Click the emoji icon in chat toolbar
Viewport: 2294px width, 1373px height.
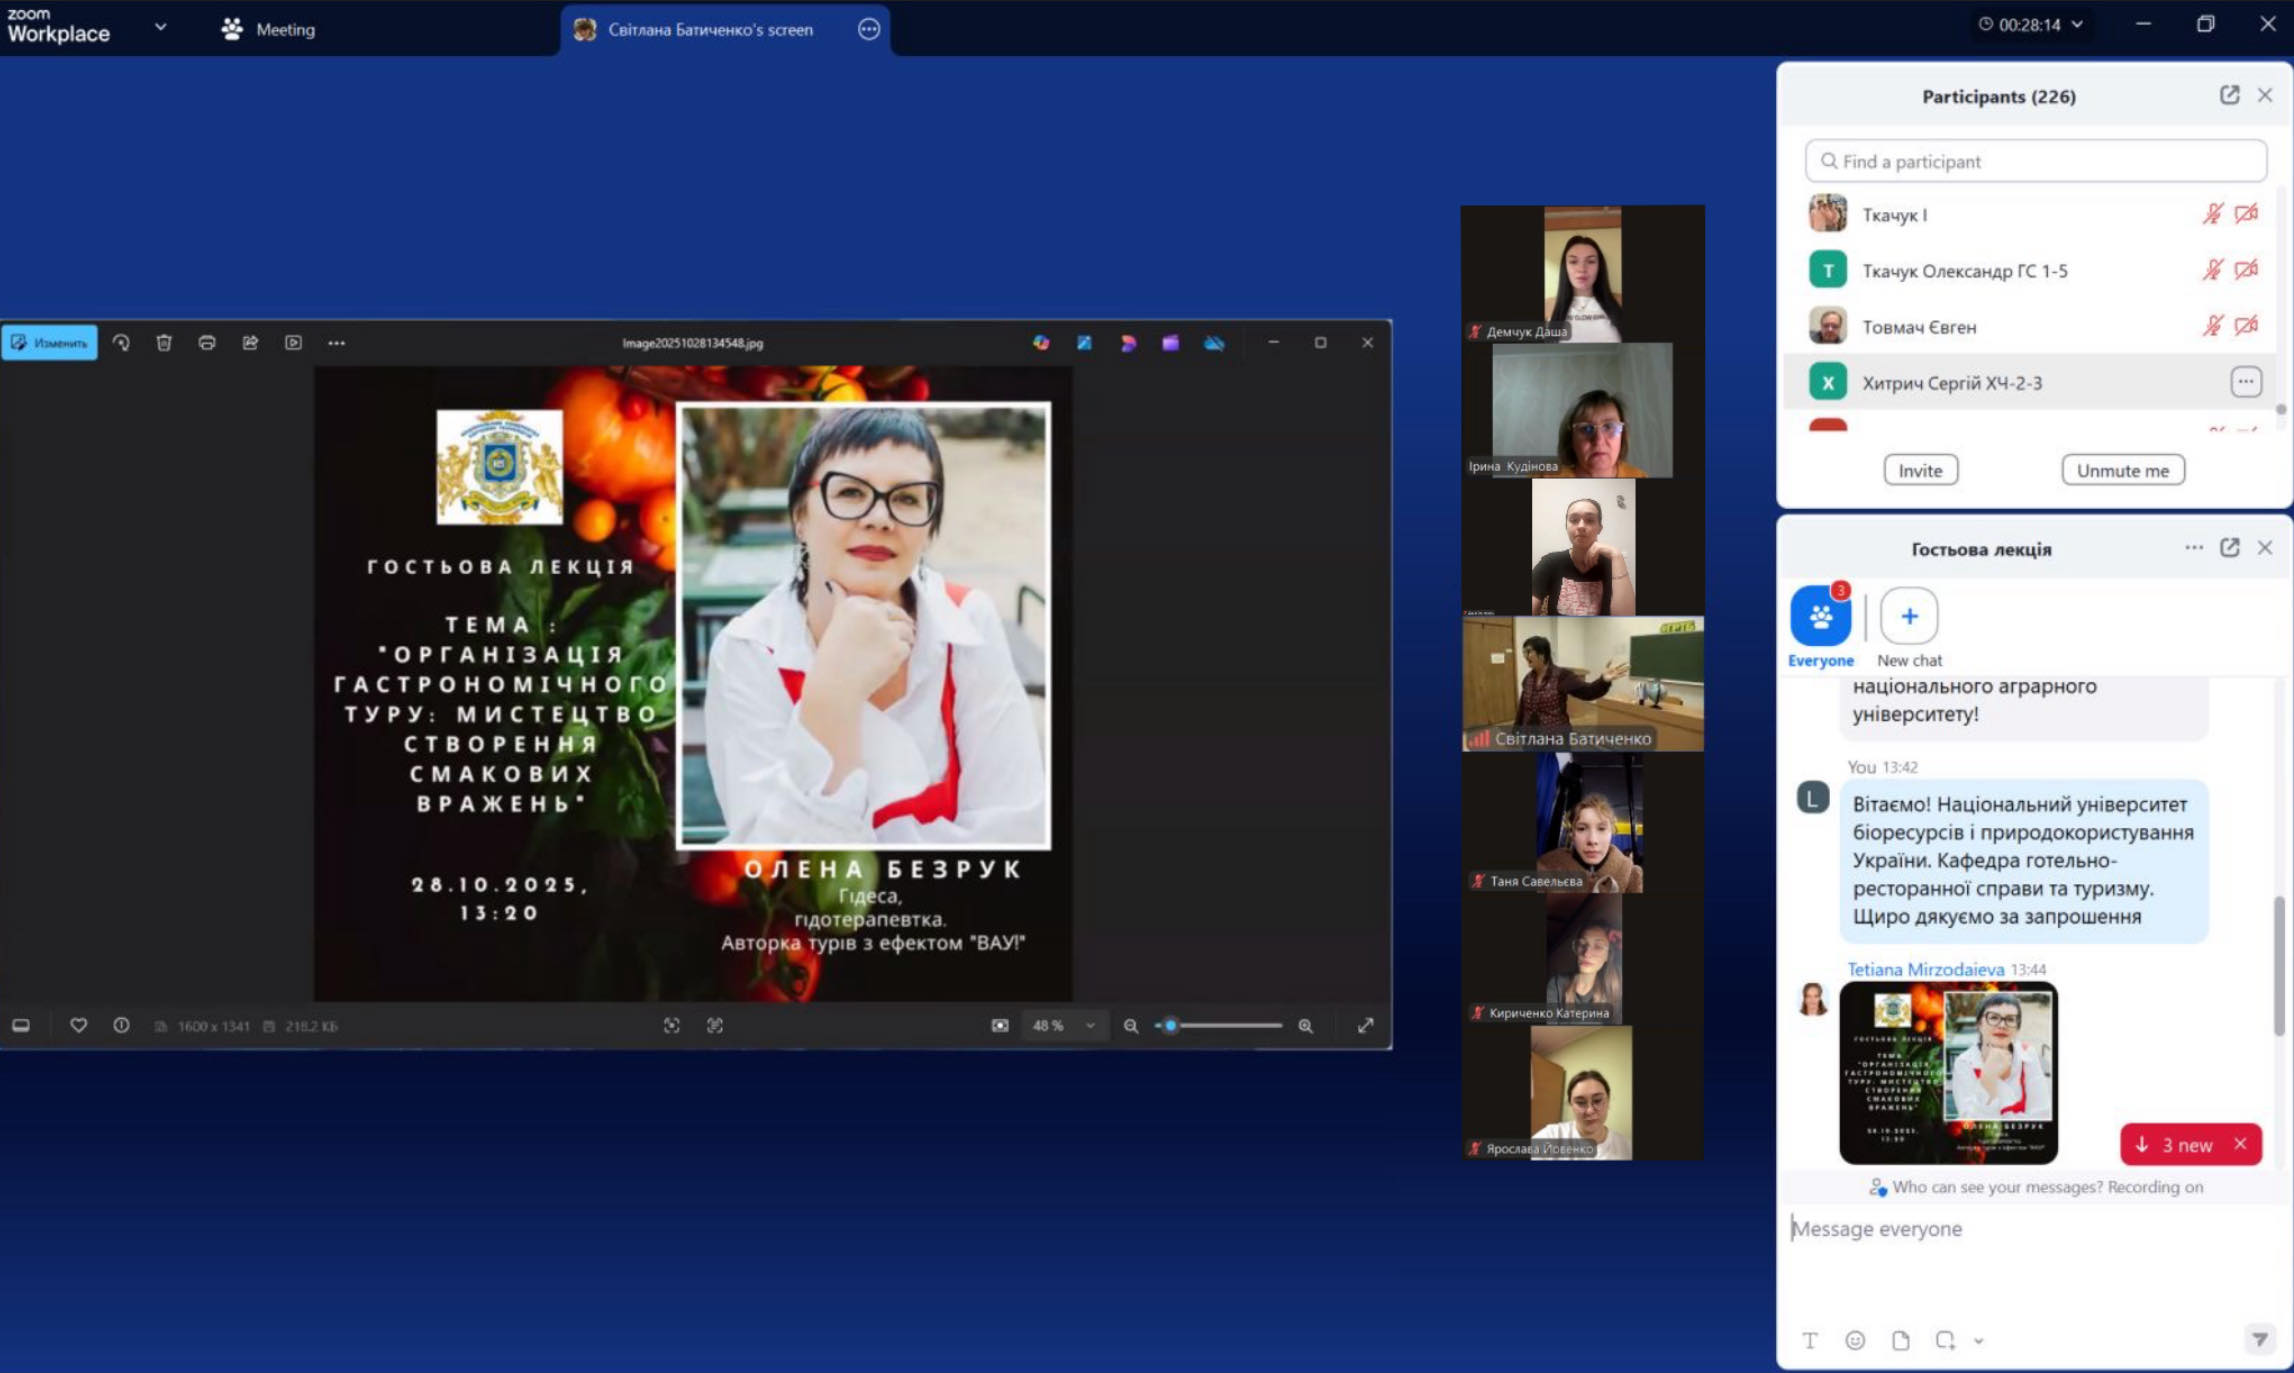click(x=1855, y=1340)
